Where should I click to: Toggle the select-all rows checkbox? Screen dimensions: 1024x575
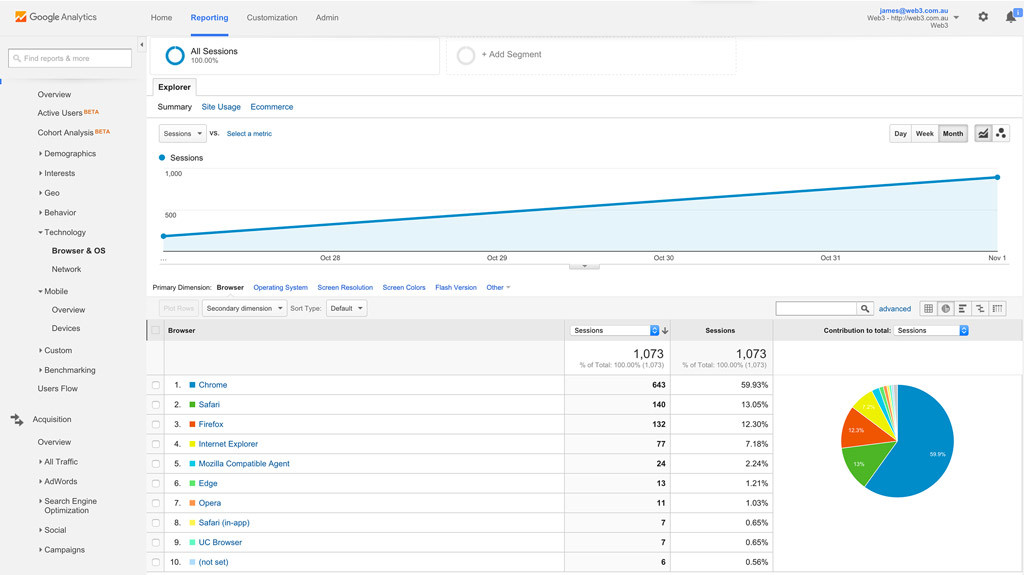[155, 330]
